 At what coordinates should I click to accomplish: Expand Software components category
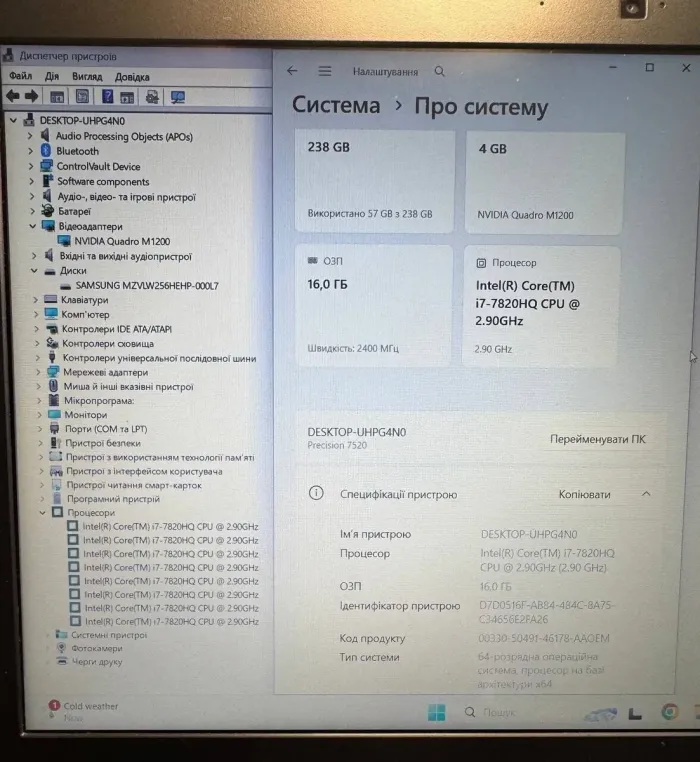32,181
